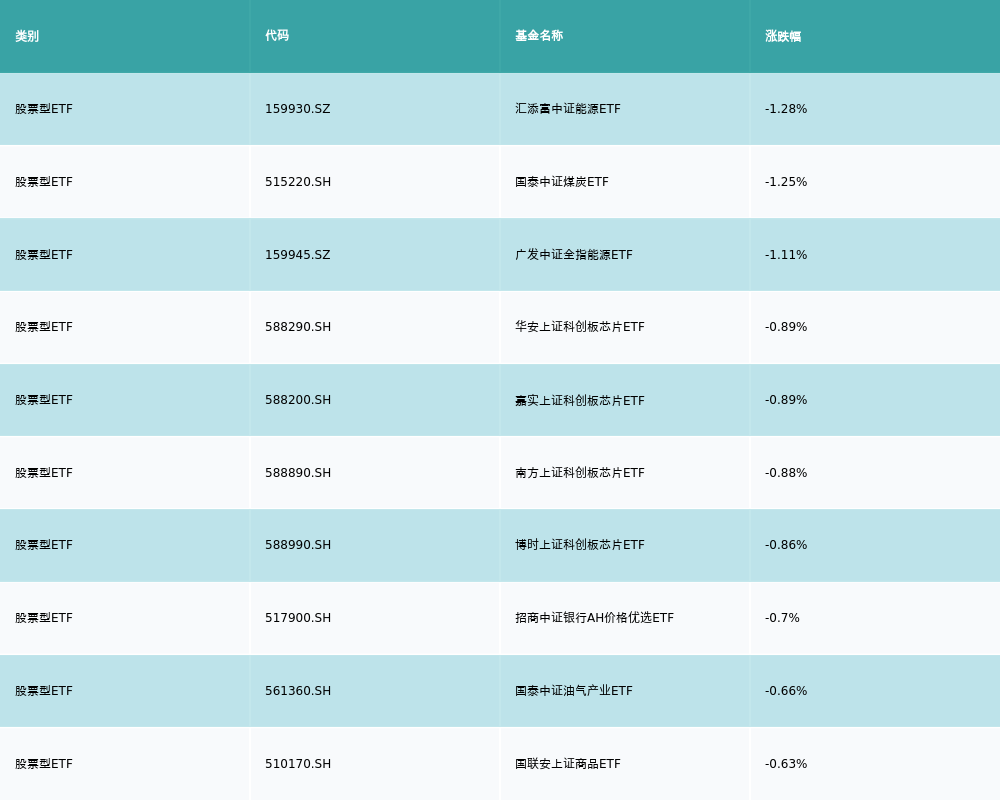Select code 510170.SH
The image size is (1000, 800).
[x=298, y=764]
